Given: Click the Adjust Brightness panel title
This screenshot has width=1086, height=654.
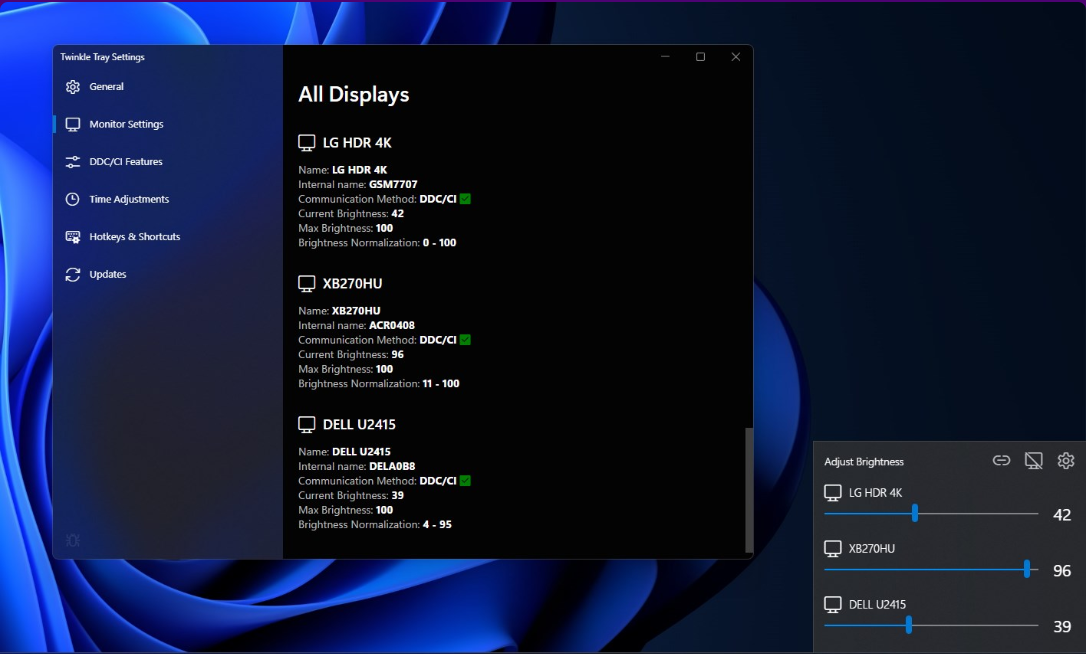Looking at the screenshot, I should 864,461.
